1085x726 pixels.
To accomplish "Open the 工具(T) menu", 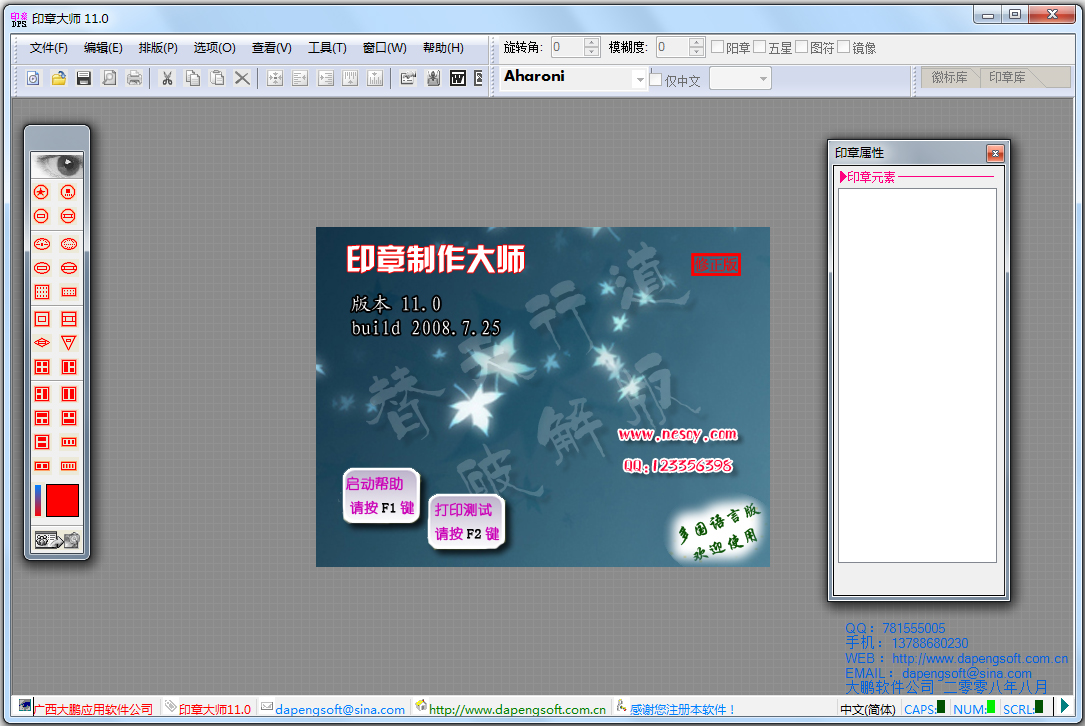I will (327, 48).
